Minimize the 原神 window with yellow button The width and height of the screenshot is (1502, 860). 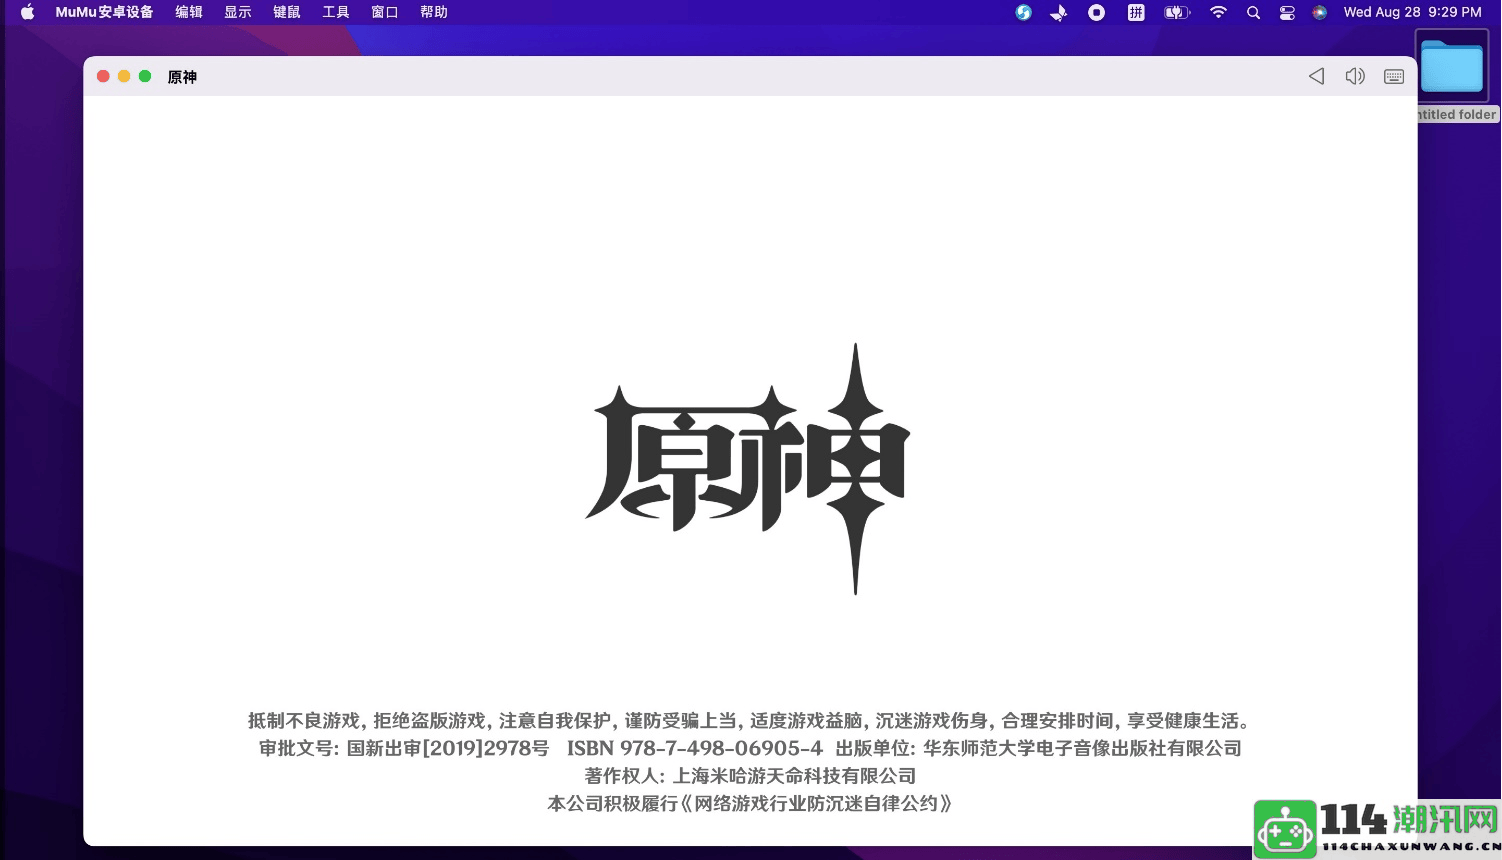124,76
